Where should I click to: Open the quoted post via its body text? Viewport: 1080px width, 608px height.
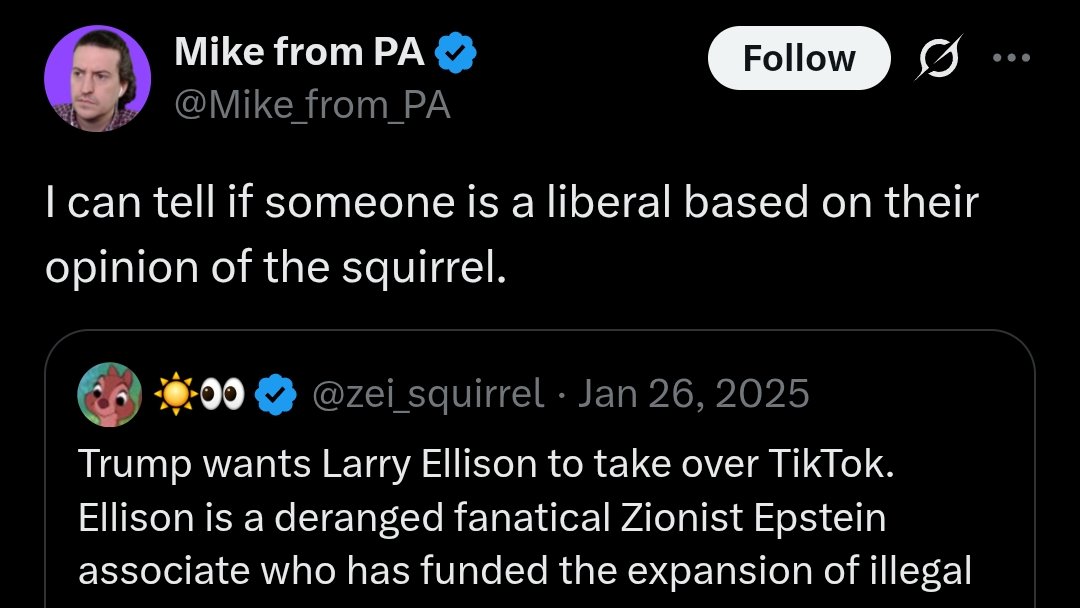click(525, 517)
